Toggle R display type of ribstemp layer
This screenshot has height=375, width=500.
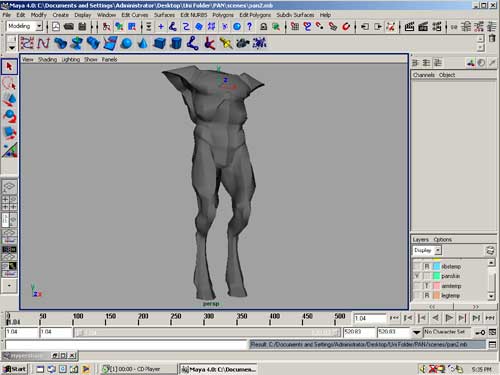pos(427,266)
